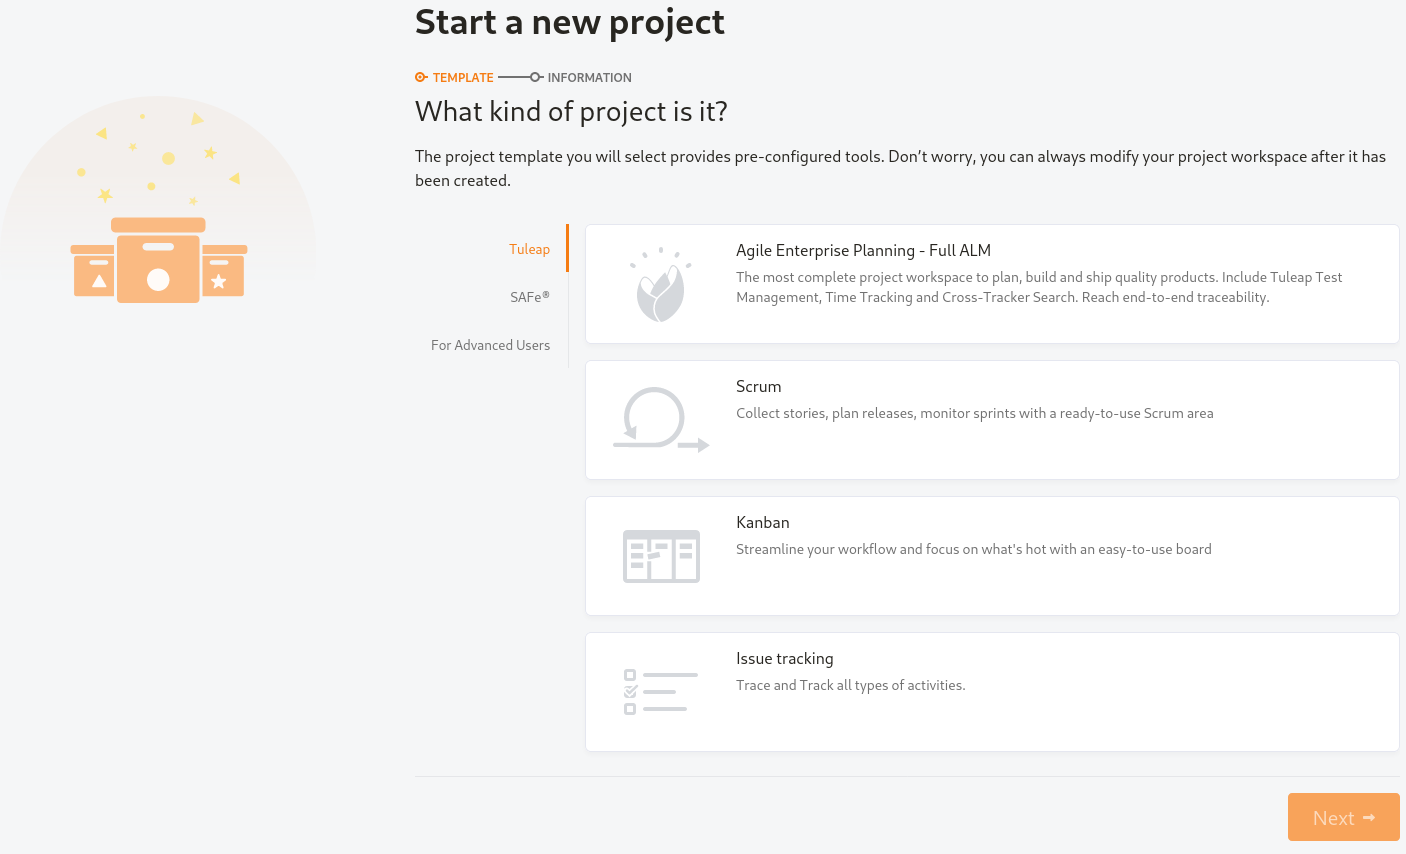The width and height of the screenshot is (1406, 854).
Task: Switch to the SAFe® template category
Action: point(530,296)
